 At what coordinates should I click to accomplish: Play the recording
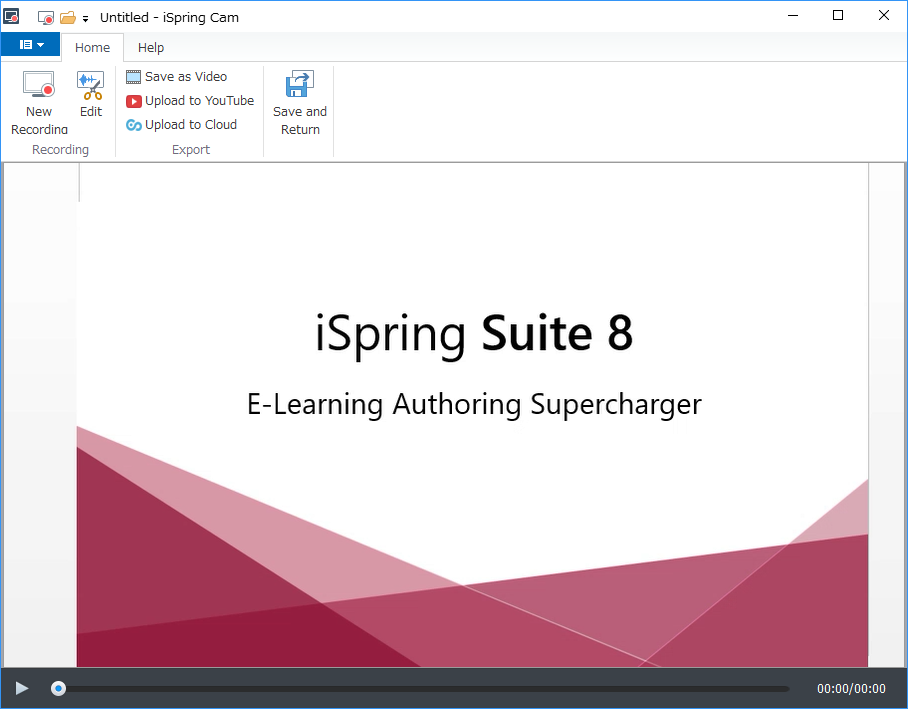coord(22,688)
